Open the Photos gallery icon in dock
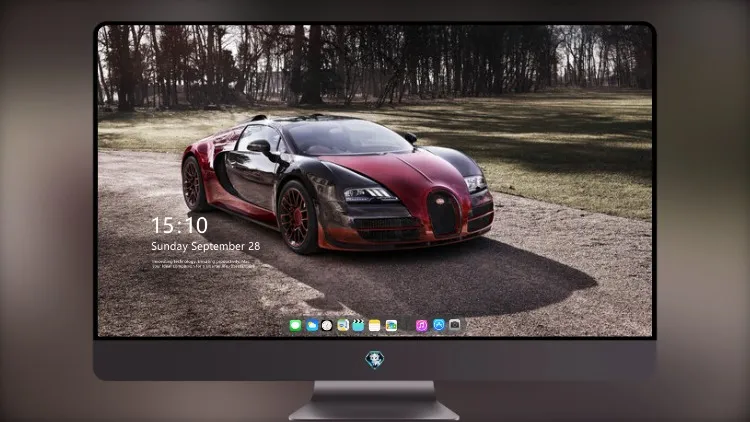Screen dimensions: 750x422 coord(391,326)
